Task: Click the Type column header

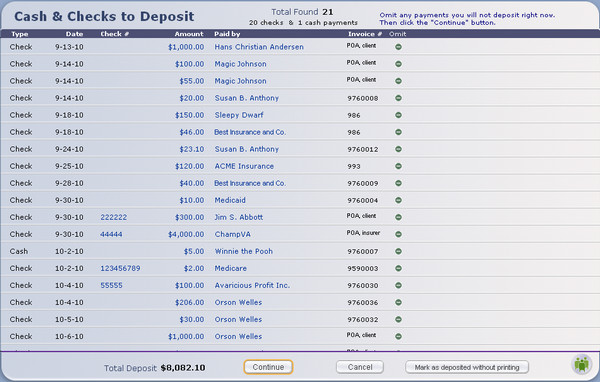Action: click(x=20, y=34)
